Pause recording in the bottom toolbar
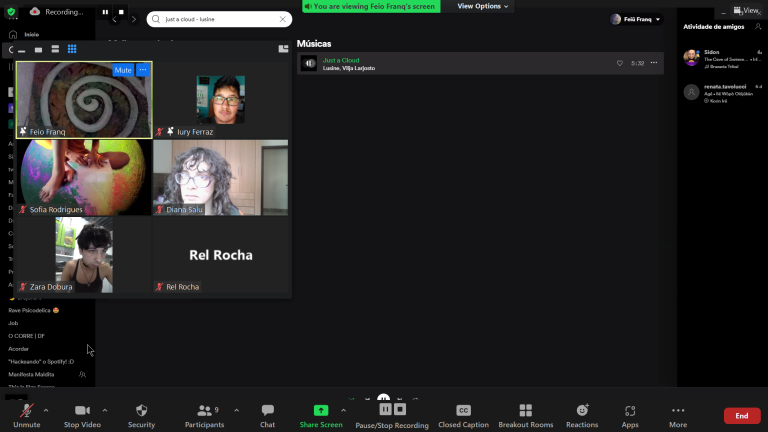The image size is (768, 432). pyautogui.click(x=385, y=409)
